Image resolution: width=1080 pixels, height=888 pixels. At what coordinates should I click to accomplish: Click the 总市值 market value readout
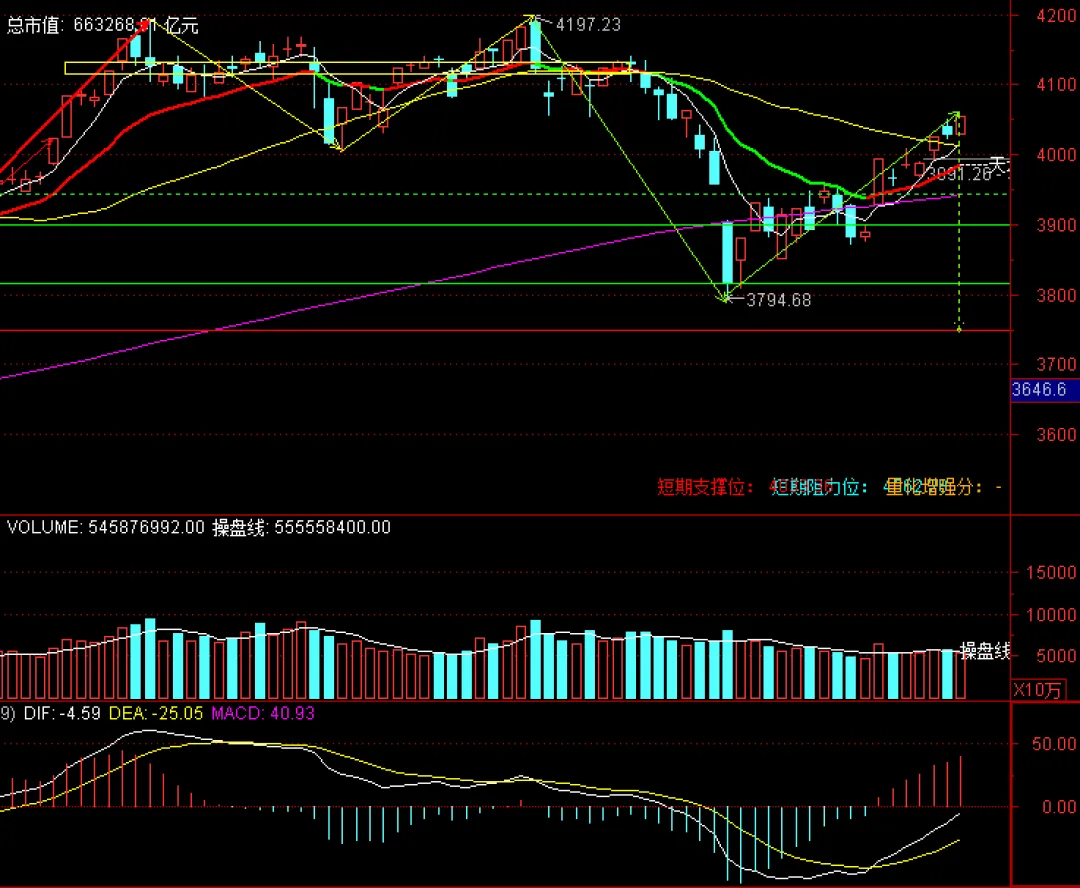pyautogui.click(x=103, y=25)
